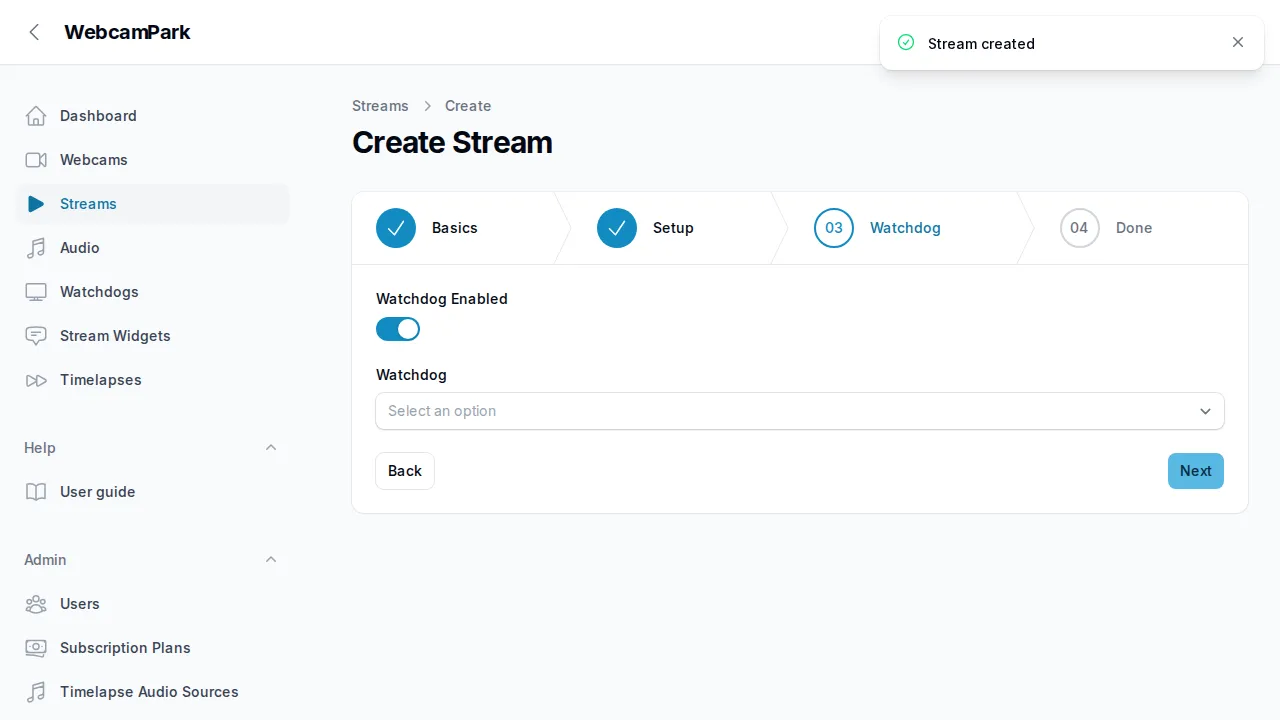This screenshot has height=720, width=1280.
Task: Click the Subscription Plans banknote icon
Action: [36, 648]
